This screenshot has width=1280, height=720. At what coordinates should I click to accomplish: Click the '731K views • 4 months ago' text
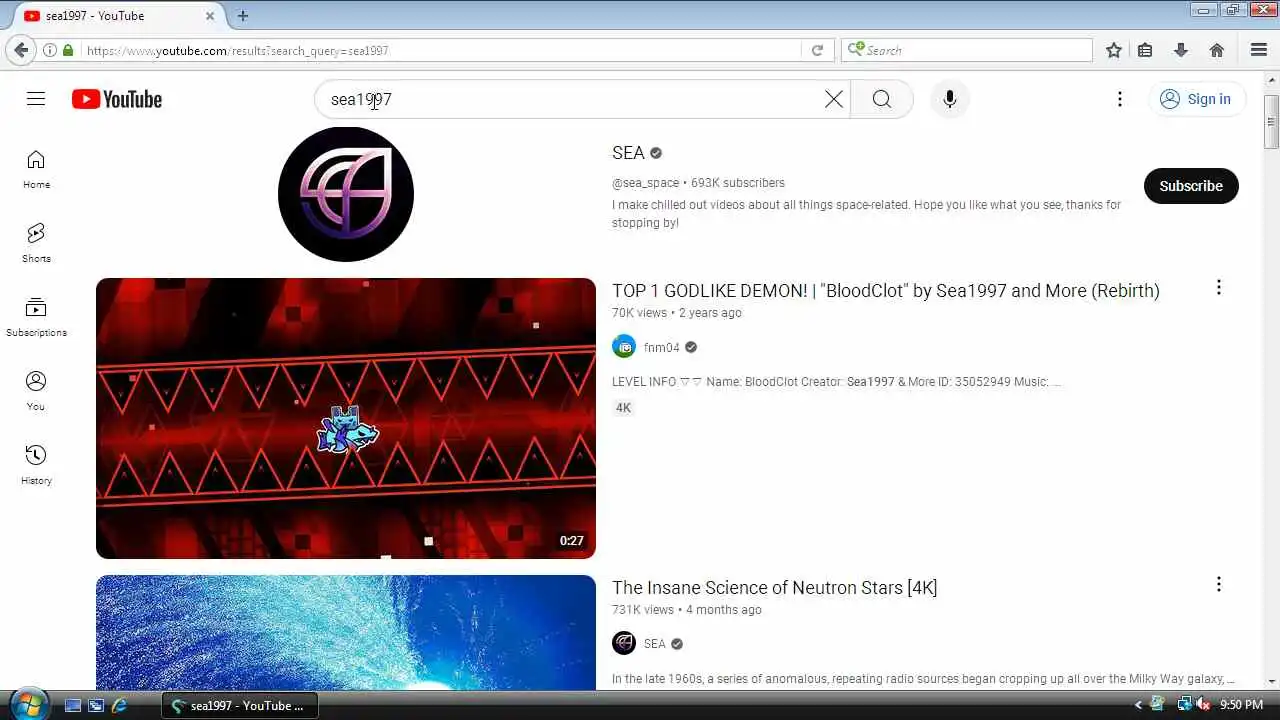click(x=687, y=610)
